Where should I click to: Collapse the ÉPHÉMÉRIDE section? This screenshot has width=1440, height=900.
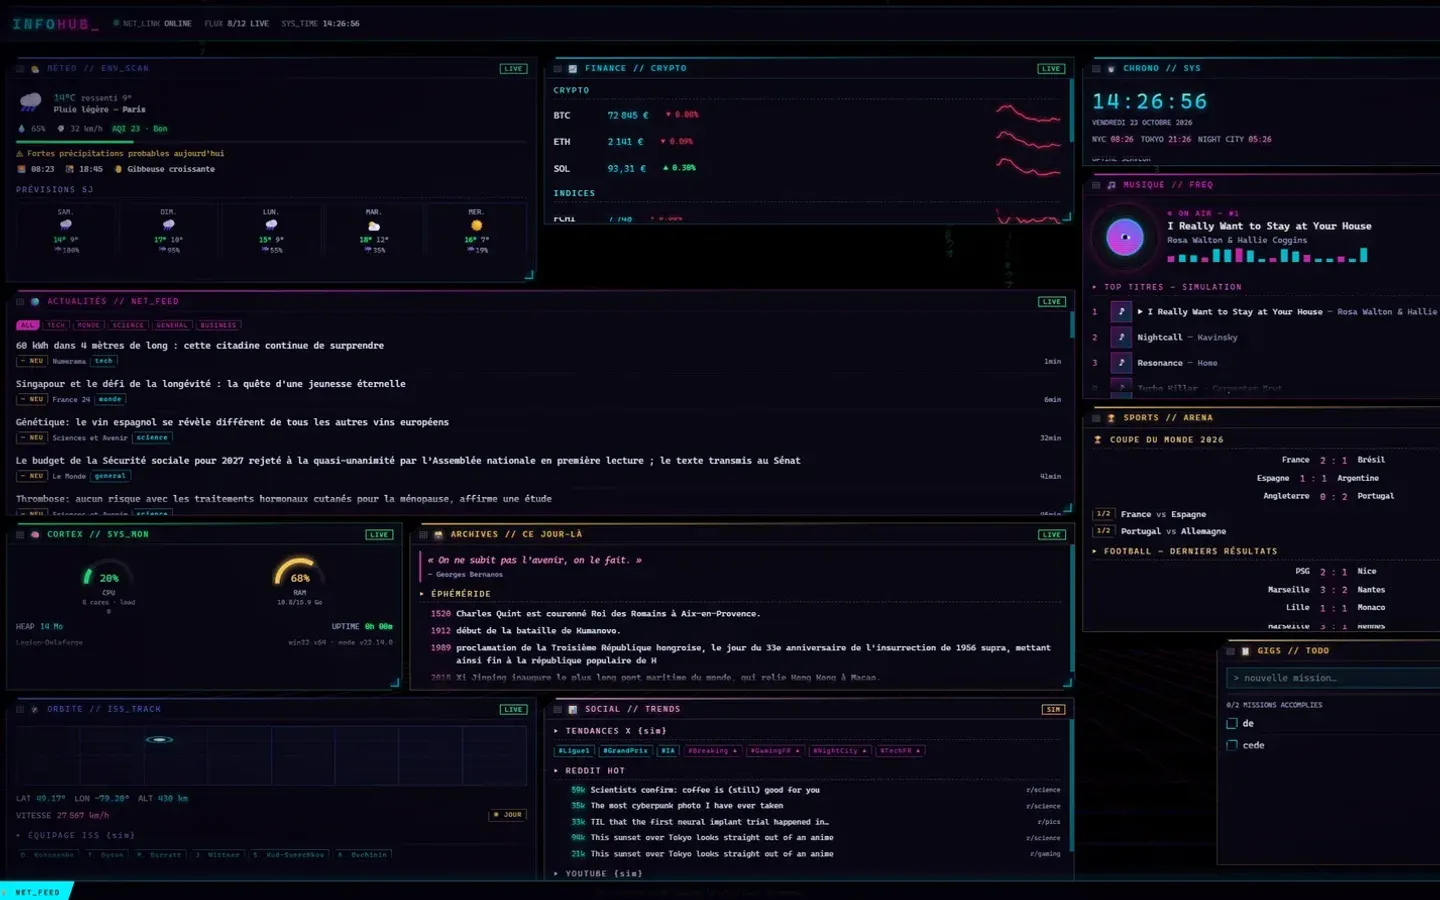coord(455,594)
